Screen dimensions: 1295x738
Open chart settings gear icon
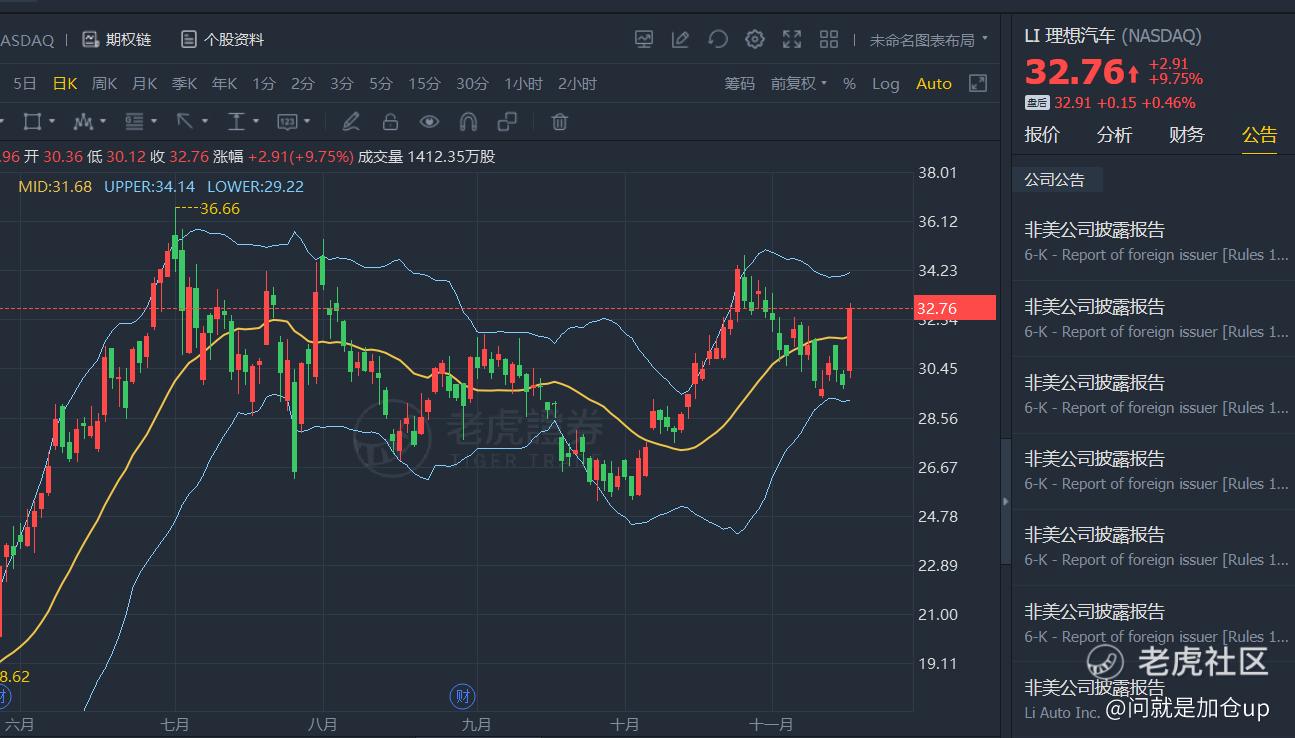point(755,40)
